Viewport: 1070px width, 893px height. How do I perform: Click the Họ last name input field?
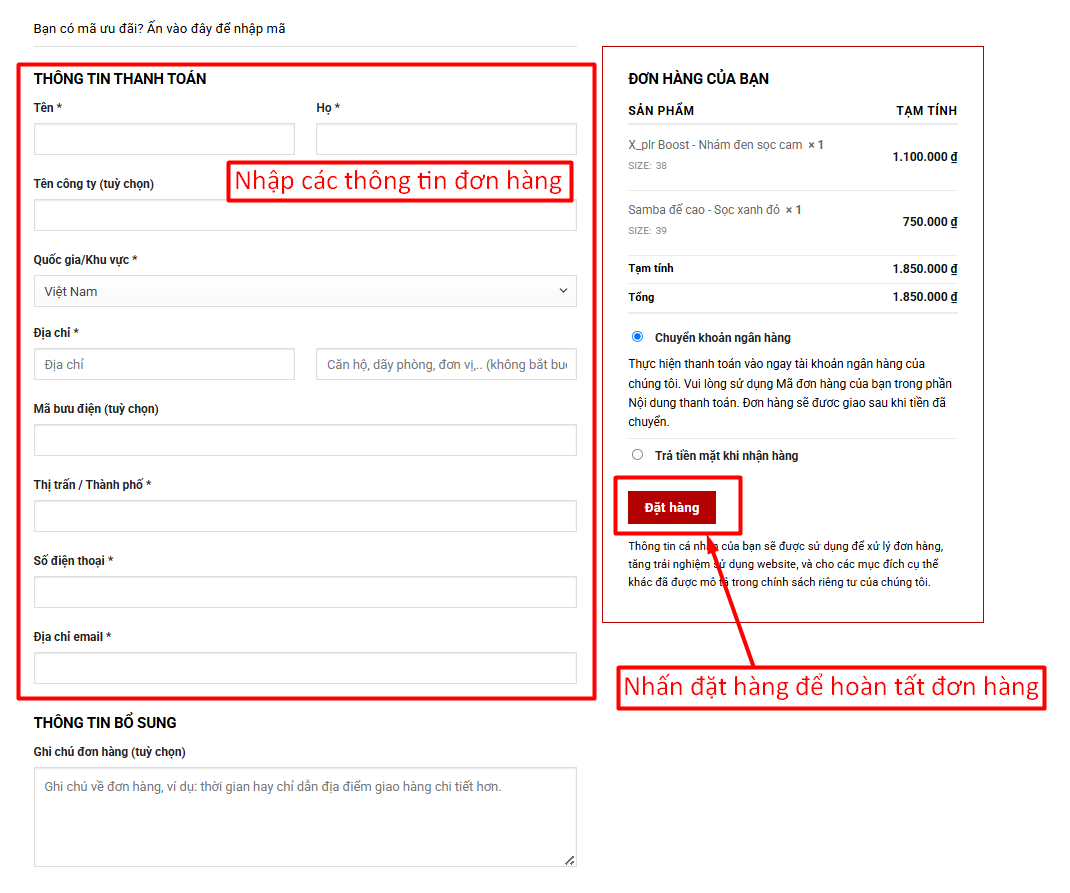click(x=446, y=139)
